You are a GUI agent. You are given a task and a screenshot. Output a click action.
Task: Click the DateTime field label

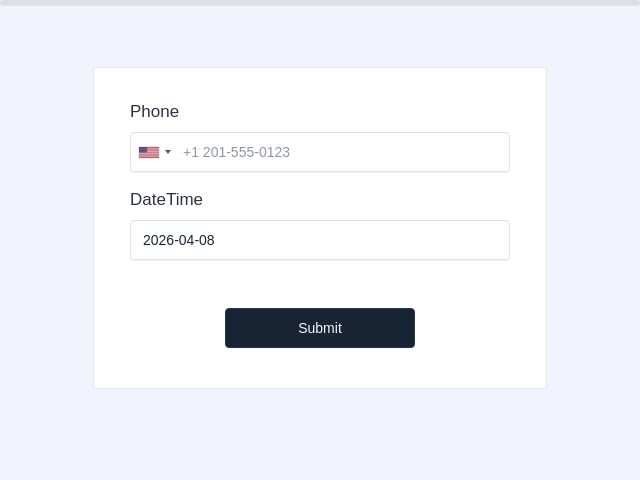[166, 199]
